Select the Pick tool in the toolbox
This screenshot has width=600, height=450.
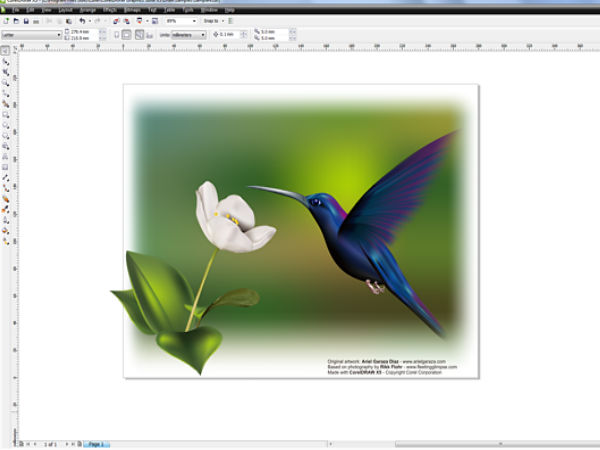tap(5, 51)
